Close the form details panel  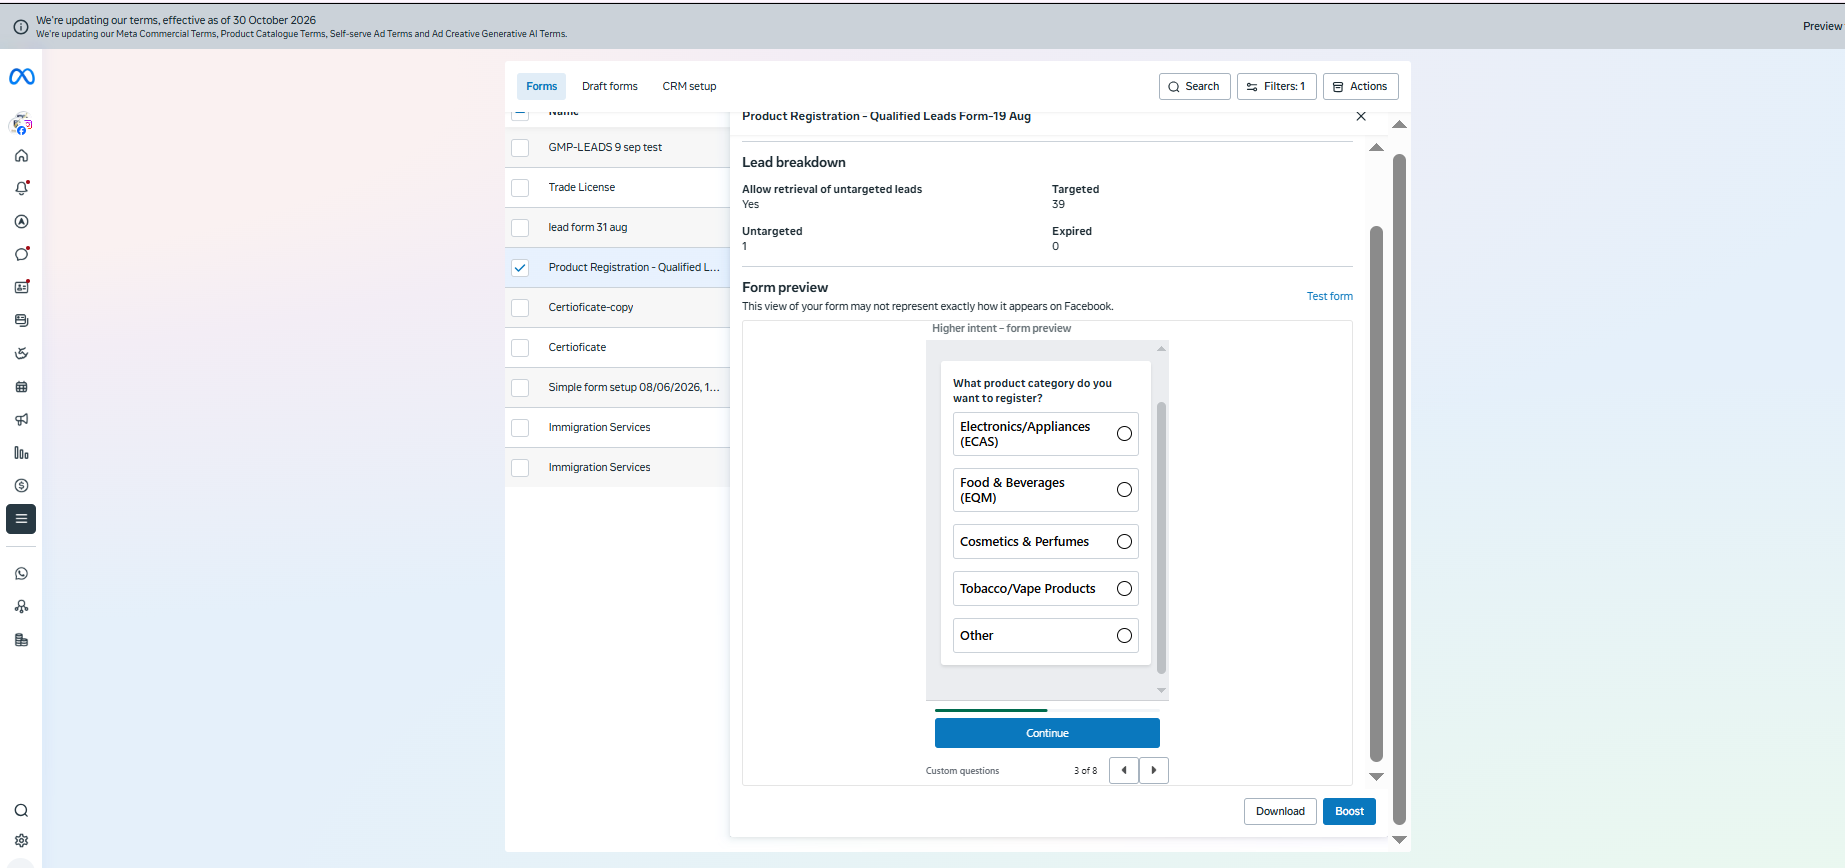click(1361, 117)
